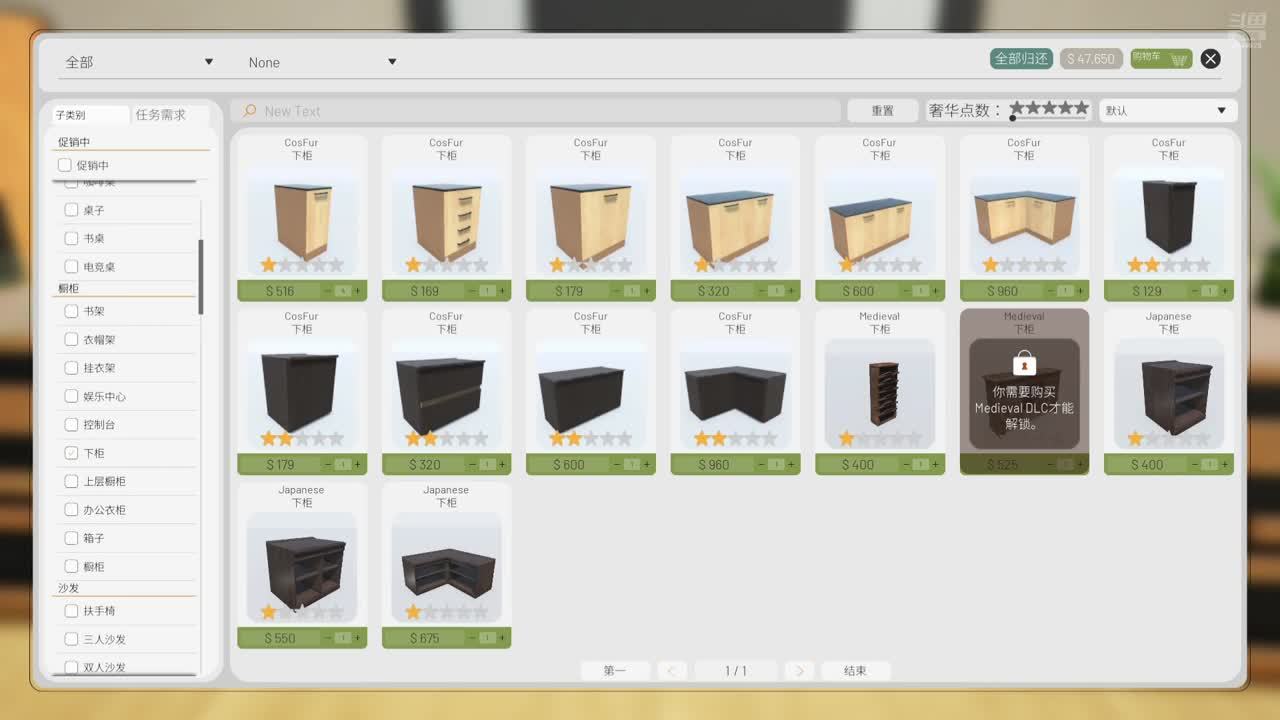Select the $516 CosFur cabinet thumbnail
This screenshot has height=720, width=1280.
[302, 222]
